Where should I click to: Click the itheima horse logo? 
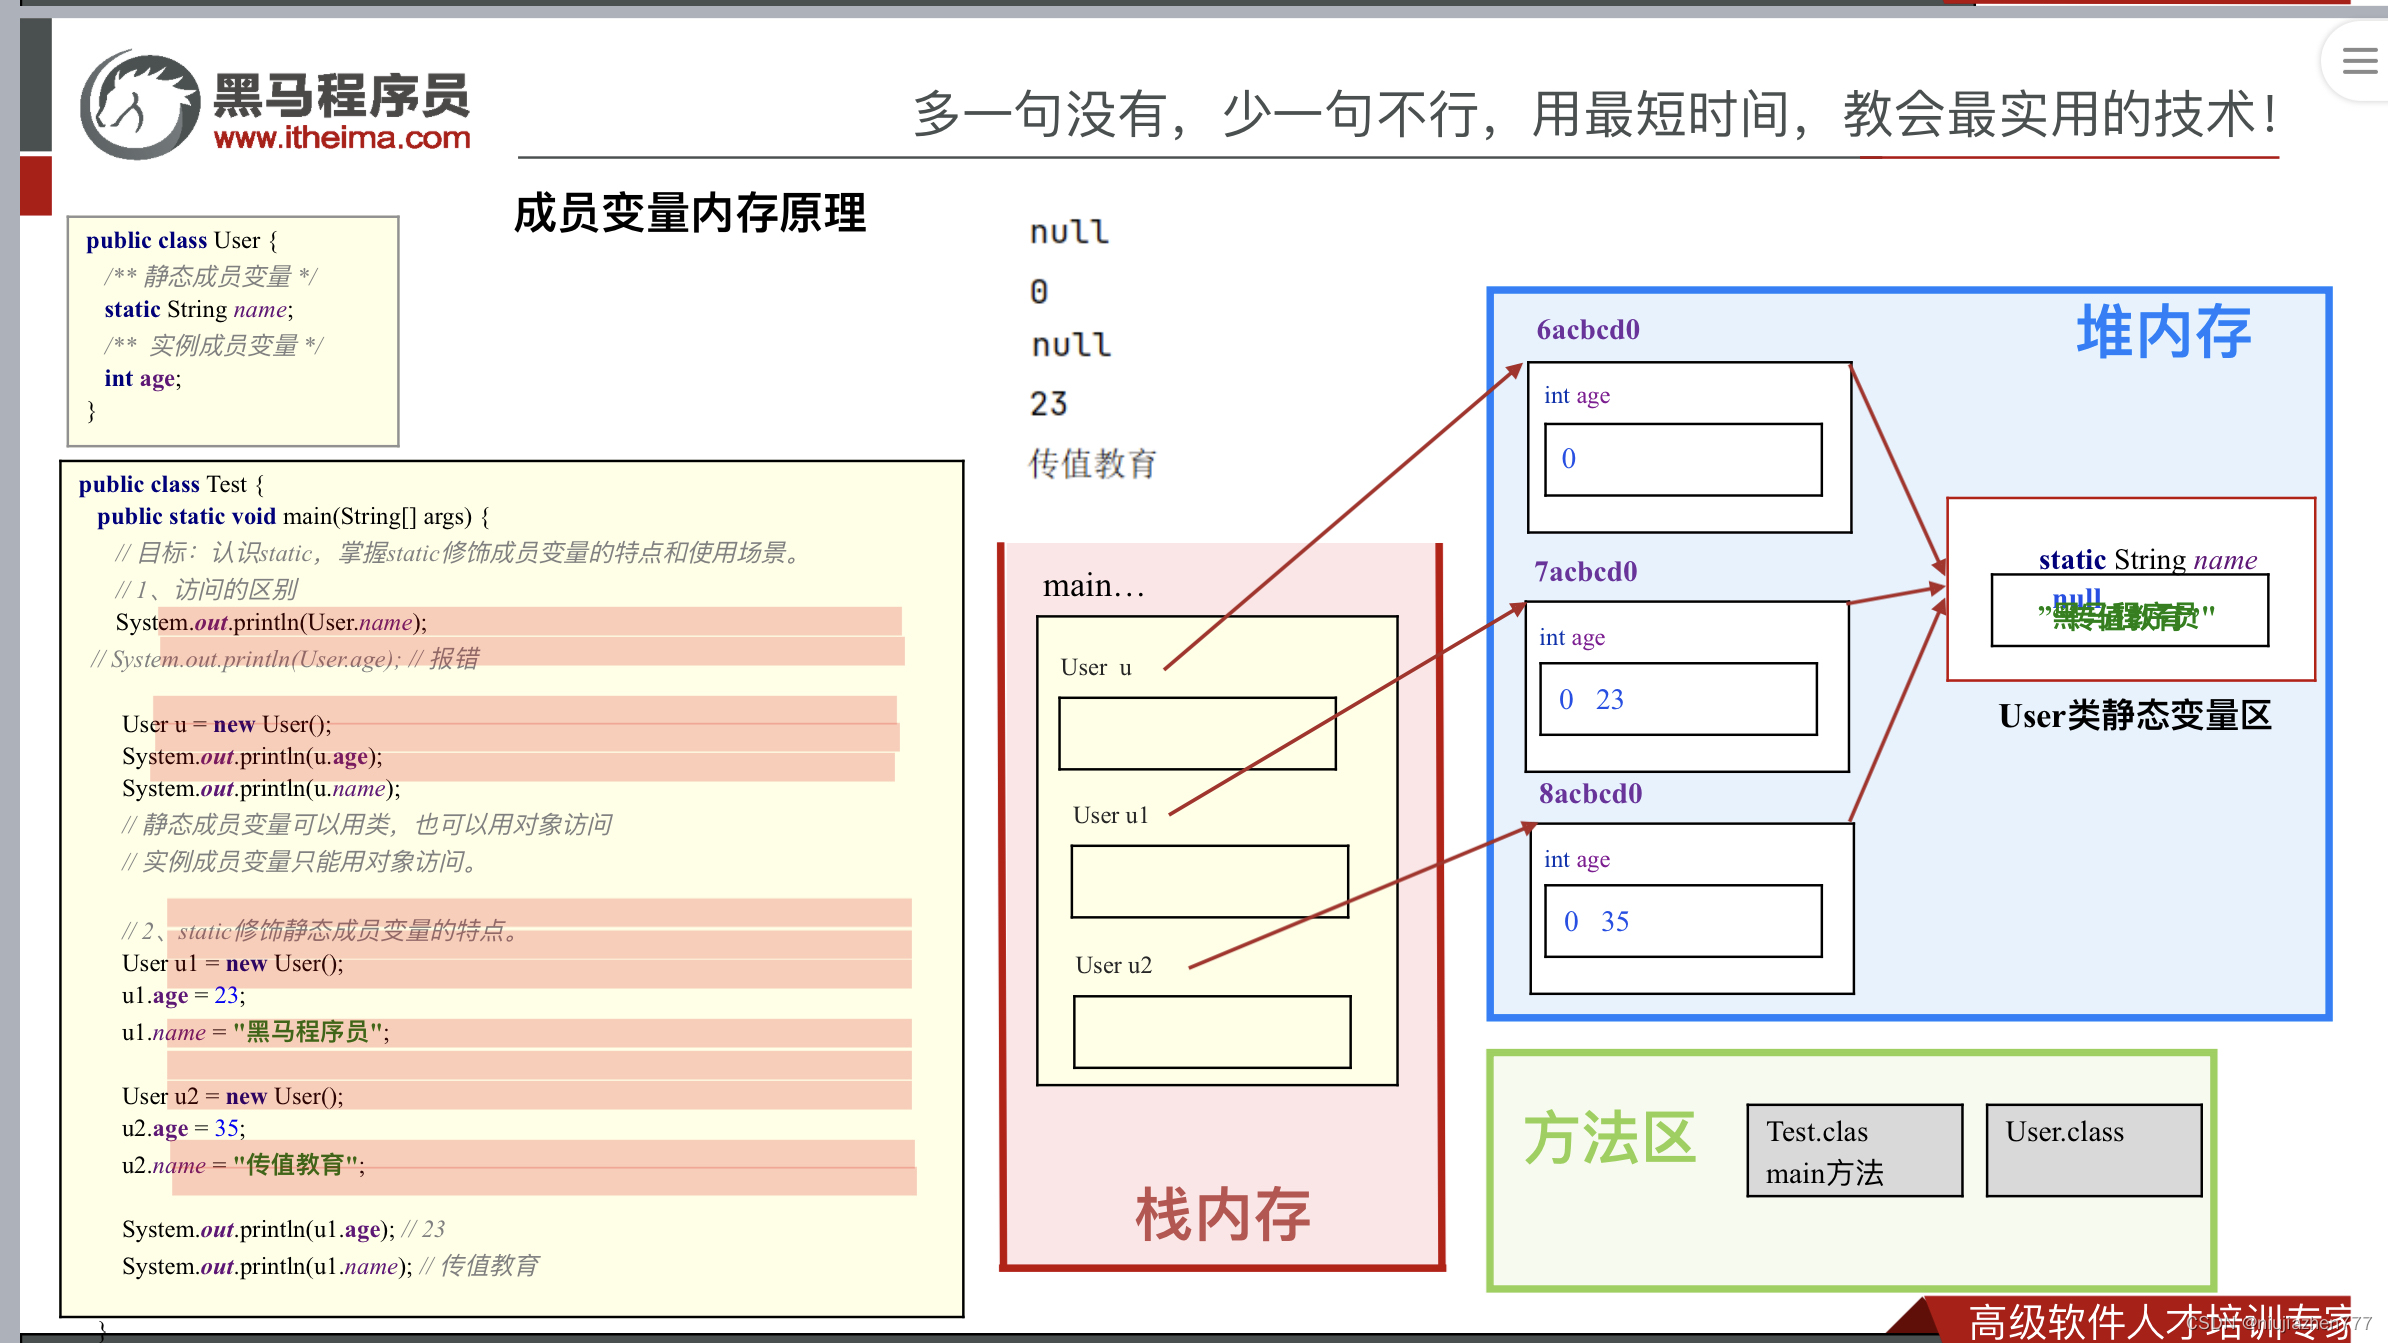tap(141, 106)
